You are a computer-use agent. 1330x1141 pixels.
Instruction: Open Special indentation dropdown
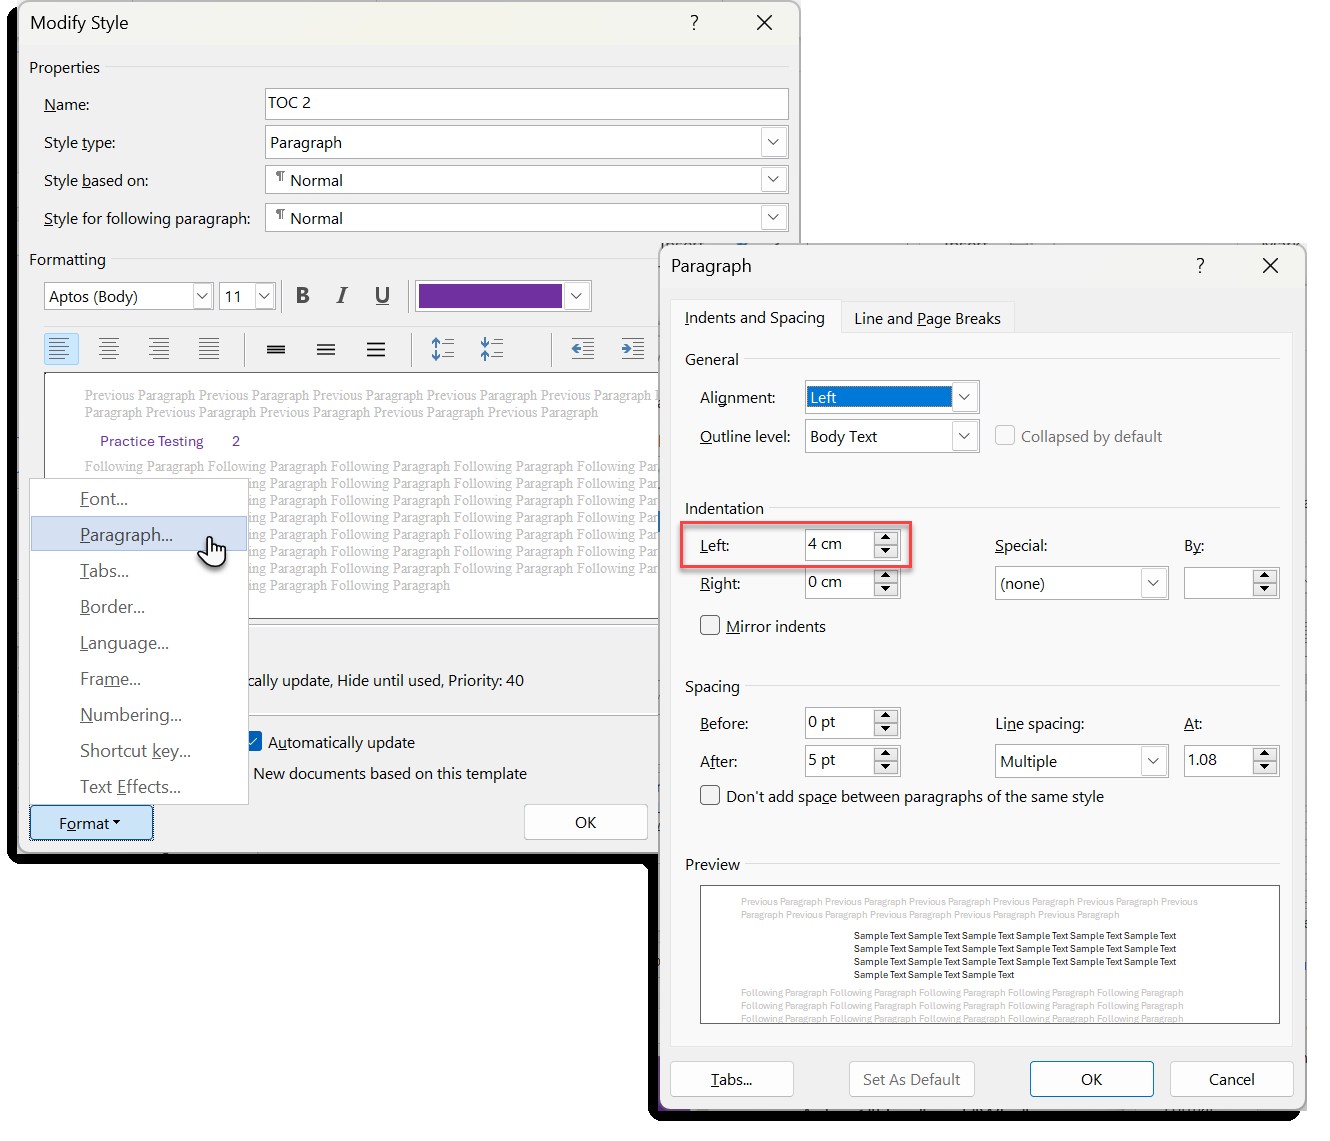1153,583
